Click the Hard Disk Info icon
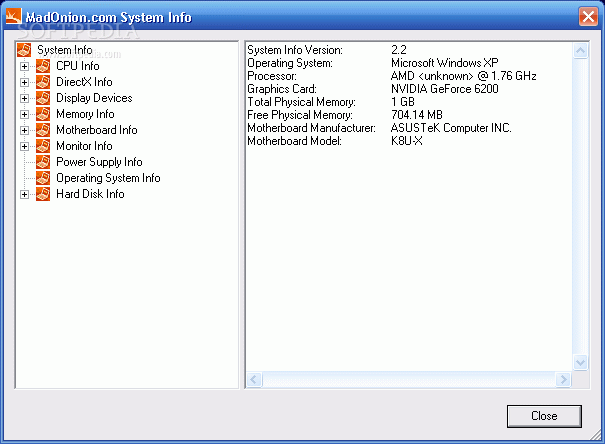Viewport: 605px width, 444px height. click(x=43, y=194)
